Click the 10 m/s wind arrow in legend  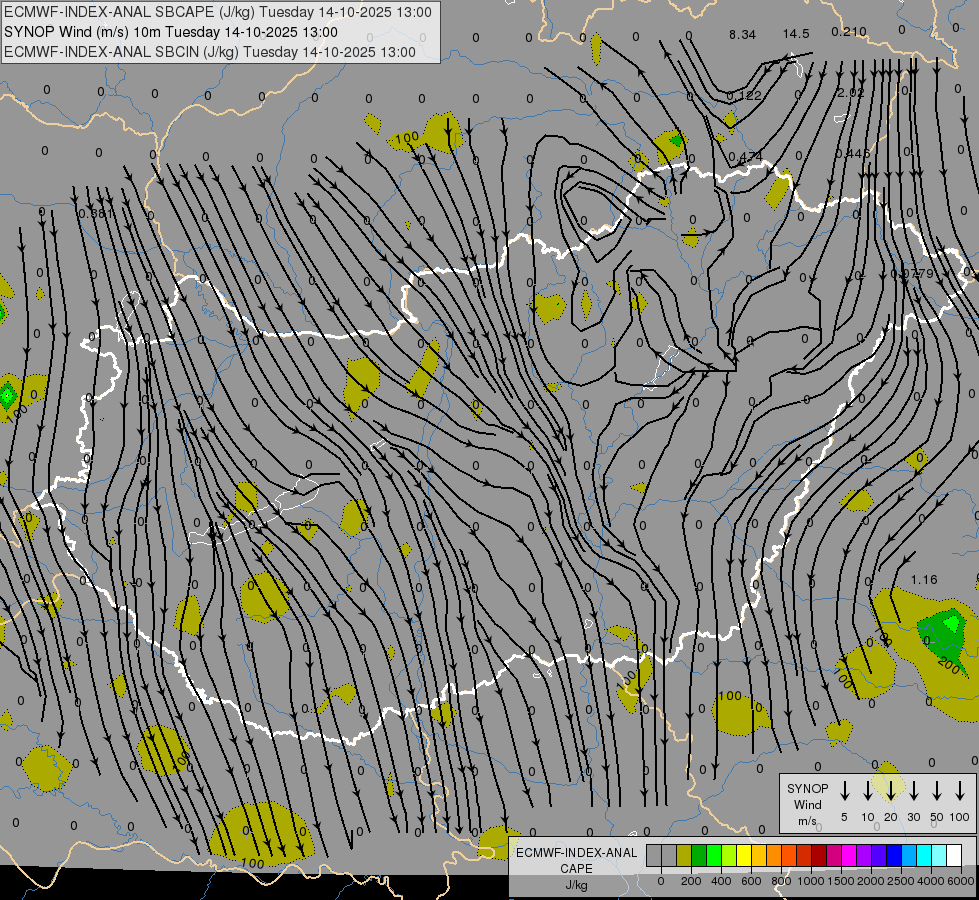pyautogui.click(x=868, y=791)
